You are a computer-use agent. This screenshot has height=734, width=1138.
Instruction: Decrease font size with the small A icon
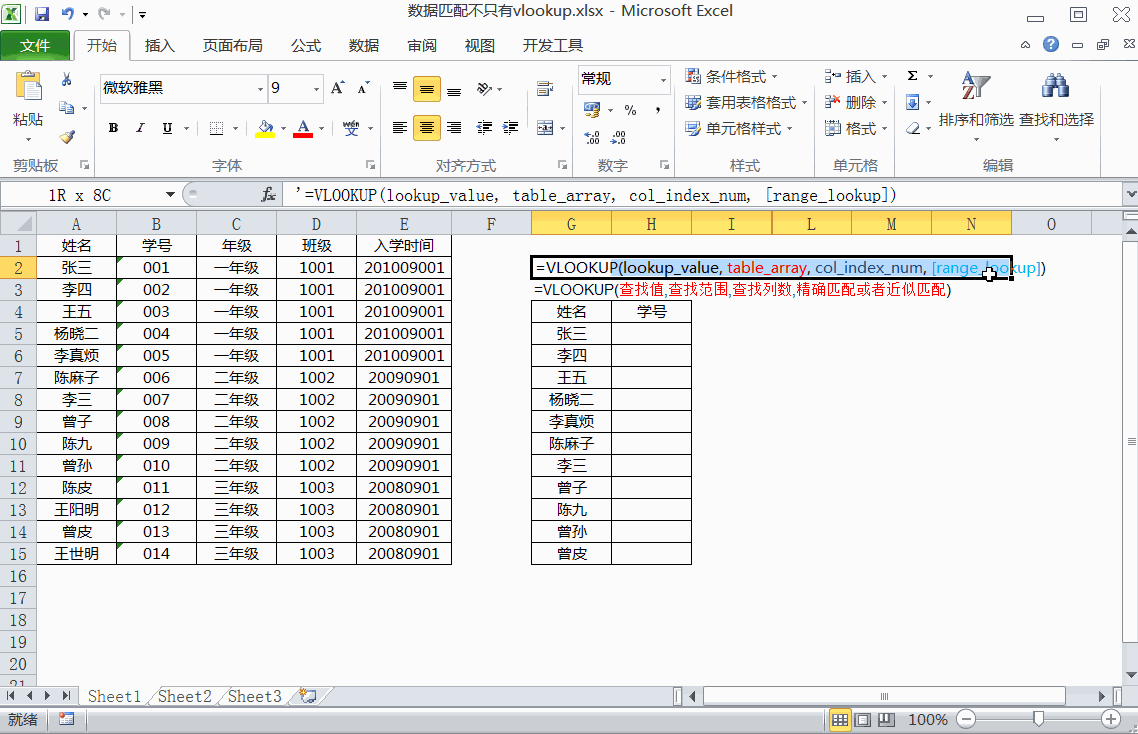click(x=364, y=88)
